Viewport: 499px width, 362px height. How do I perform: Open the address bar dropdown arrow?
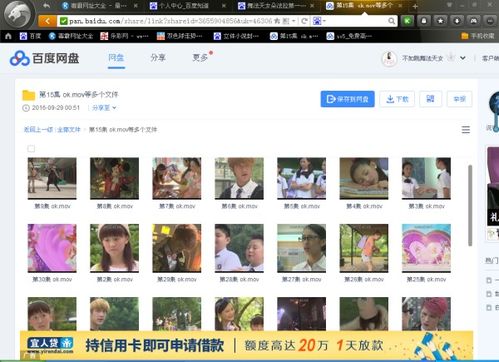pos(294,21)
